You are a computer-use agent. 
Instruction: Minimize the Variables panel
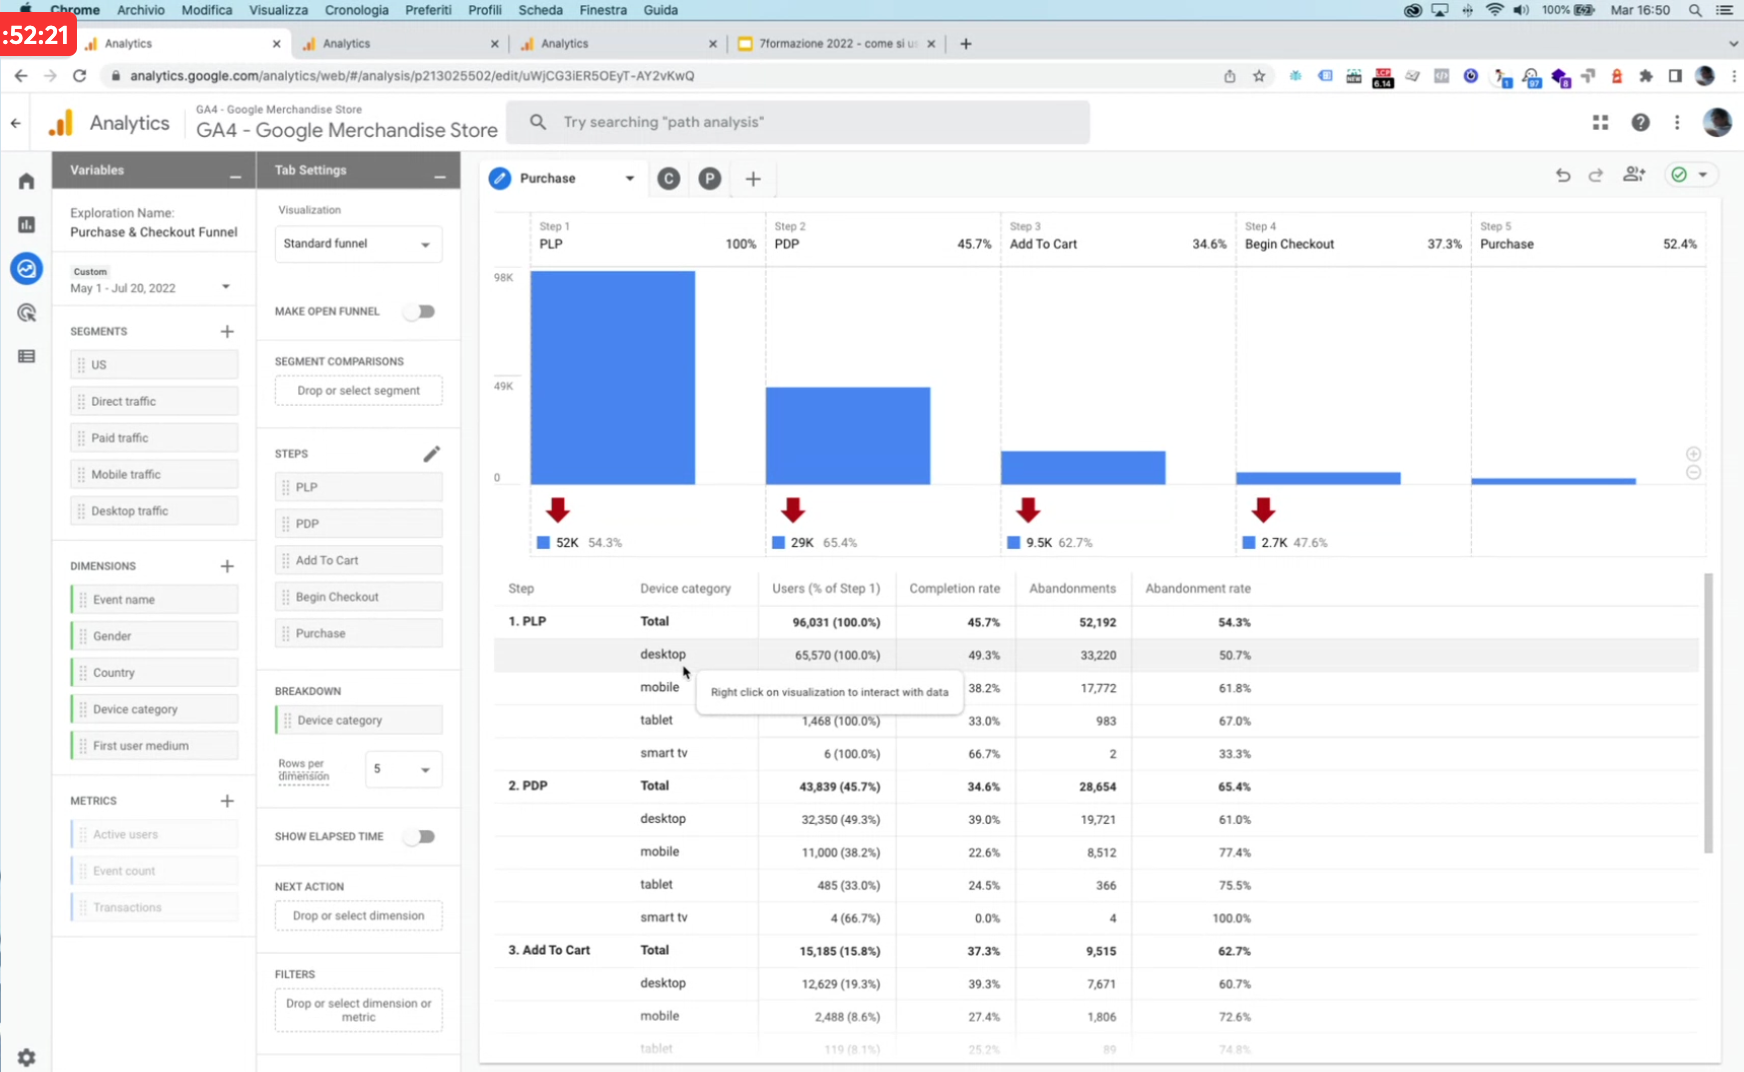point(235,176)
